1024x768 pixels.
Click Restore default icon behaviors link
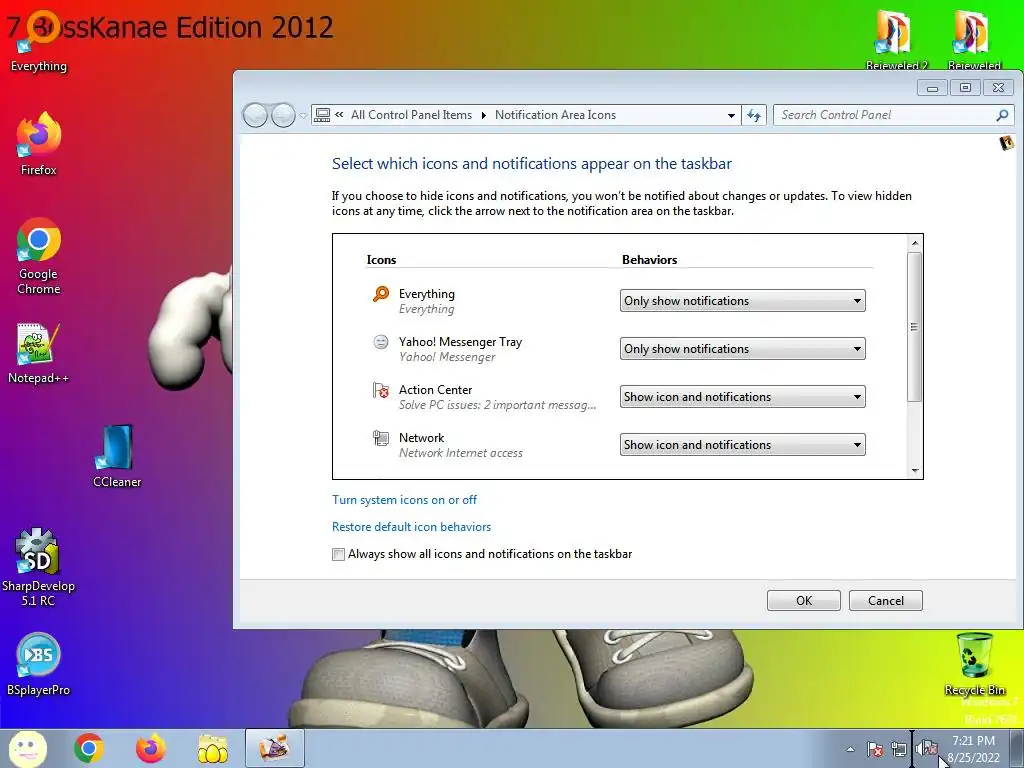click(x=411, y=526)
